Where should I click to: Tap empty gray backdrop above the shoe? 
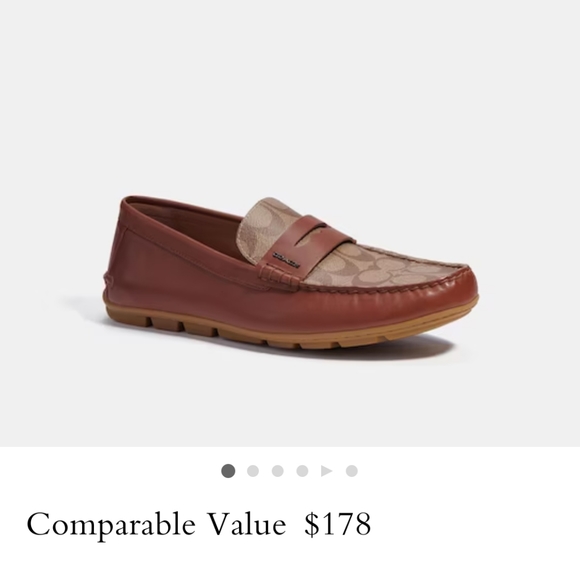pyautogui.click(x=290, y=92)
